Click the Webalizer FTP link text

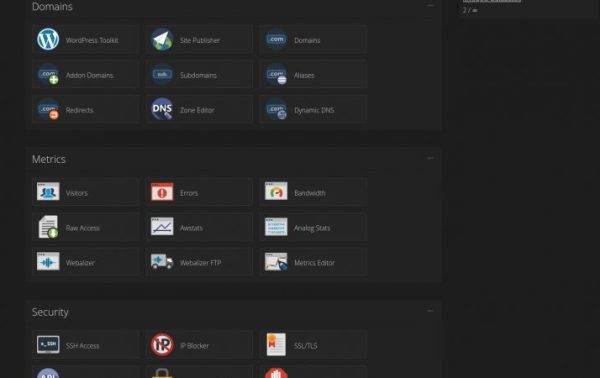point(201,263)
